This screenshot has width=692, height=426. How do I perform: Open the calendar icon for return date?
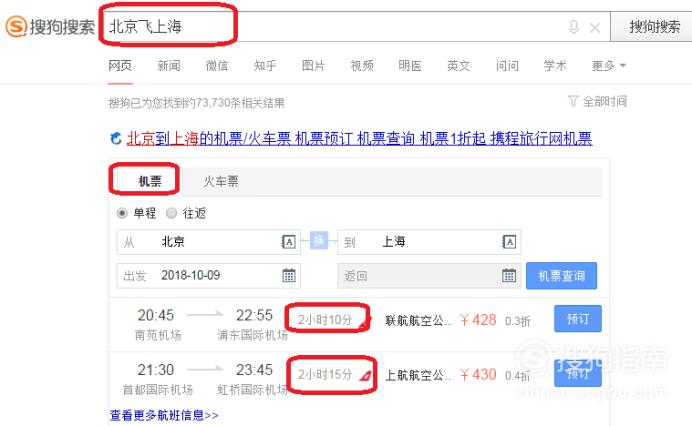pyautogui.click(x=509, y=275)
